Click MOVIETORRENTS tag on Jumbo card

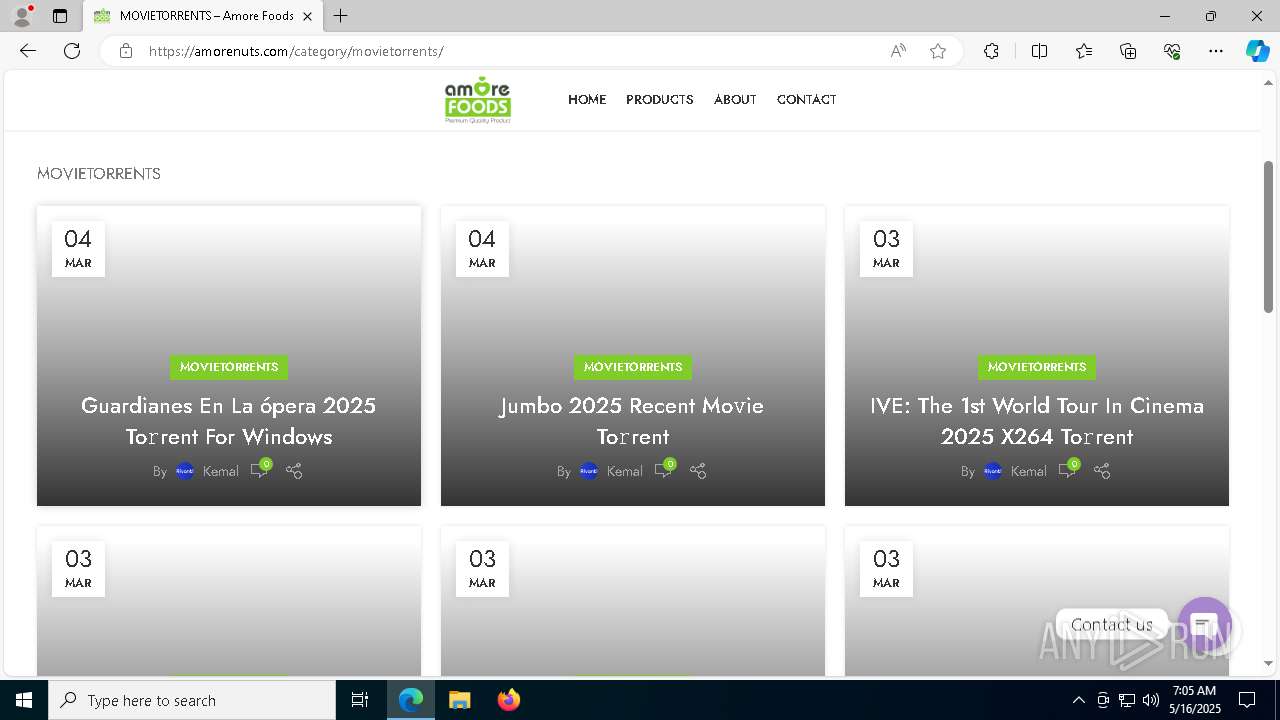(633, 367)
